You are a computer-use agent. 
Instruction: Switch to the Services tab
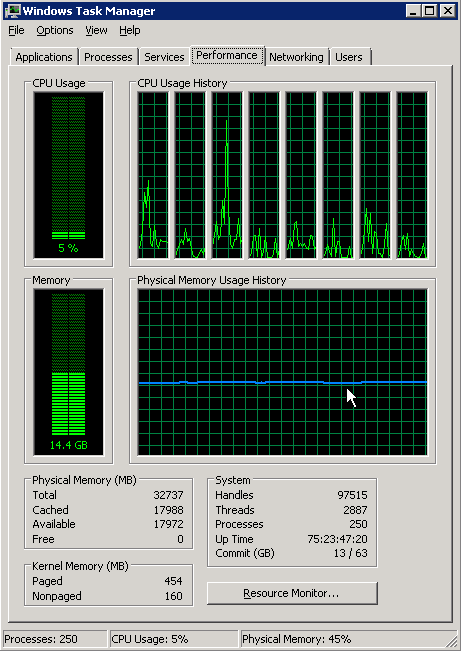point(164,57)
